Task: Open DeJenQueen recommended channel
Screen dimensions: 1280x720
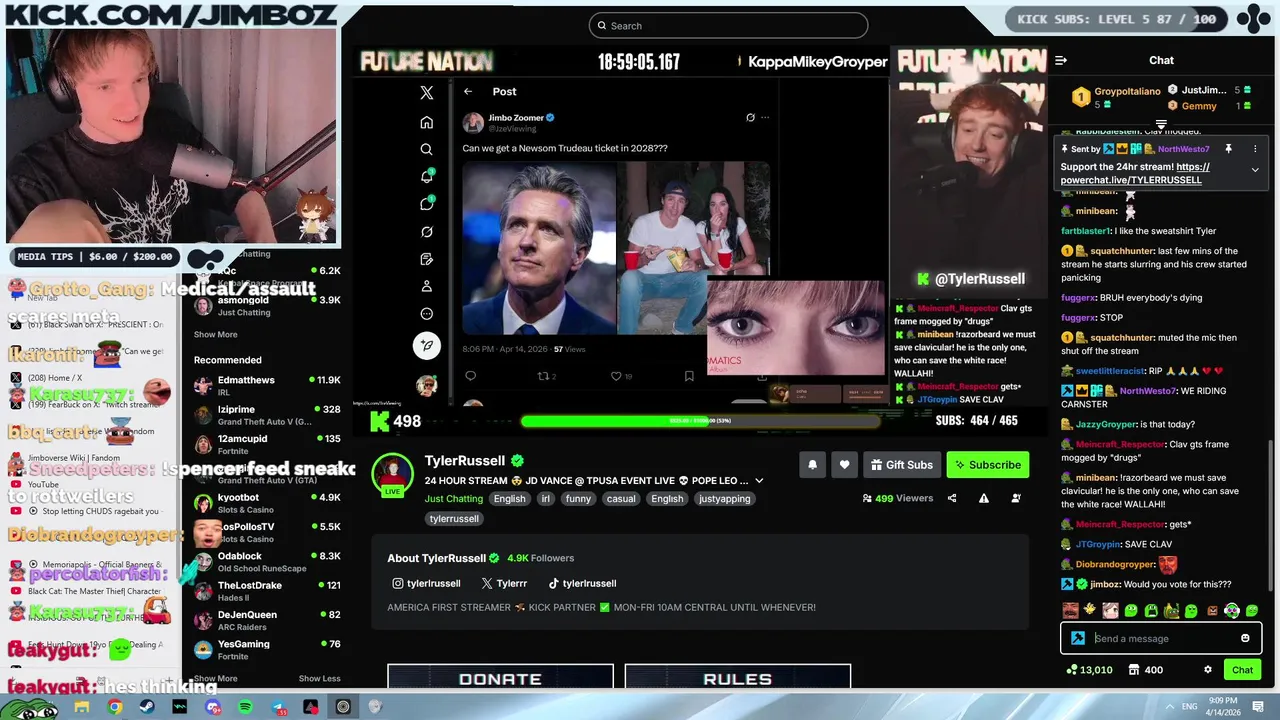Action: [x=267, y=620]
